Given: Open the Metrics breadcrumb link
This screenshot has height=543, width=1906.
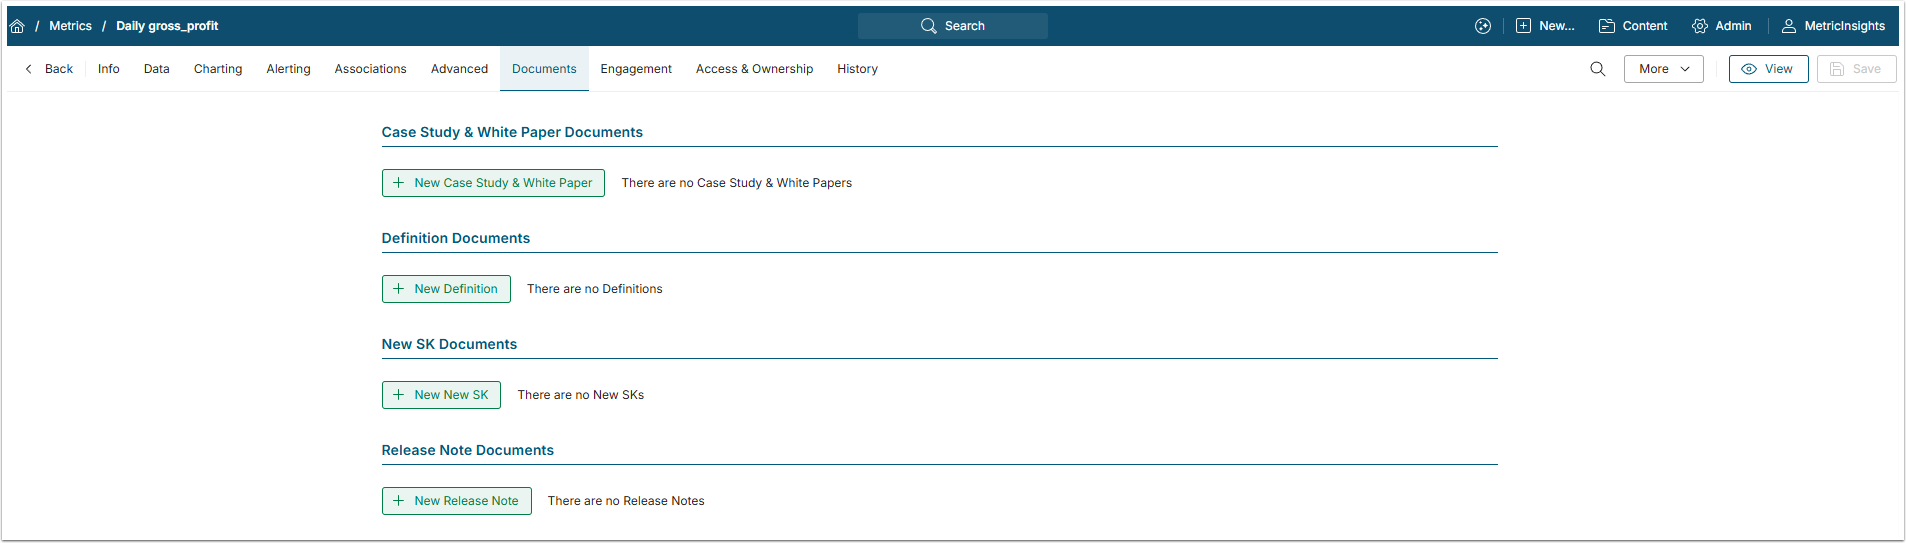Looking at the screenshot, I should (70, 26).
